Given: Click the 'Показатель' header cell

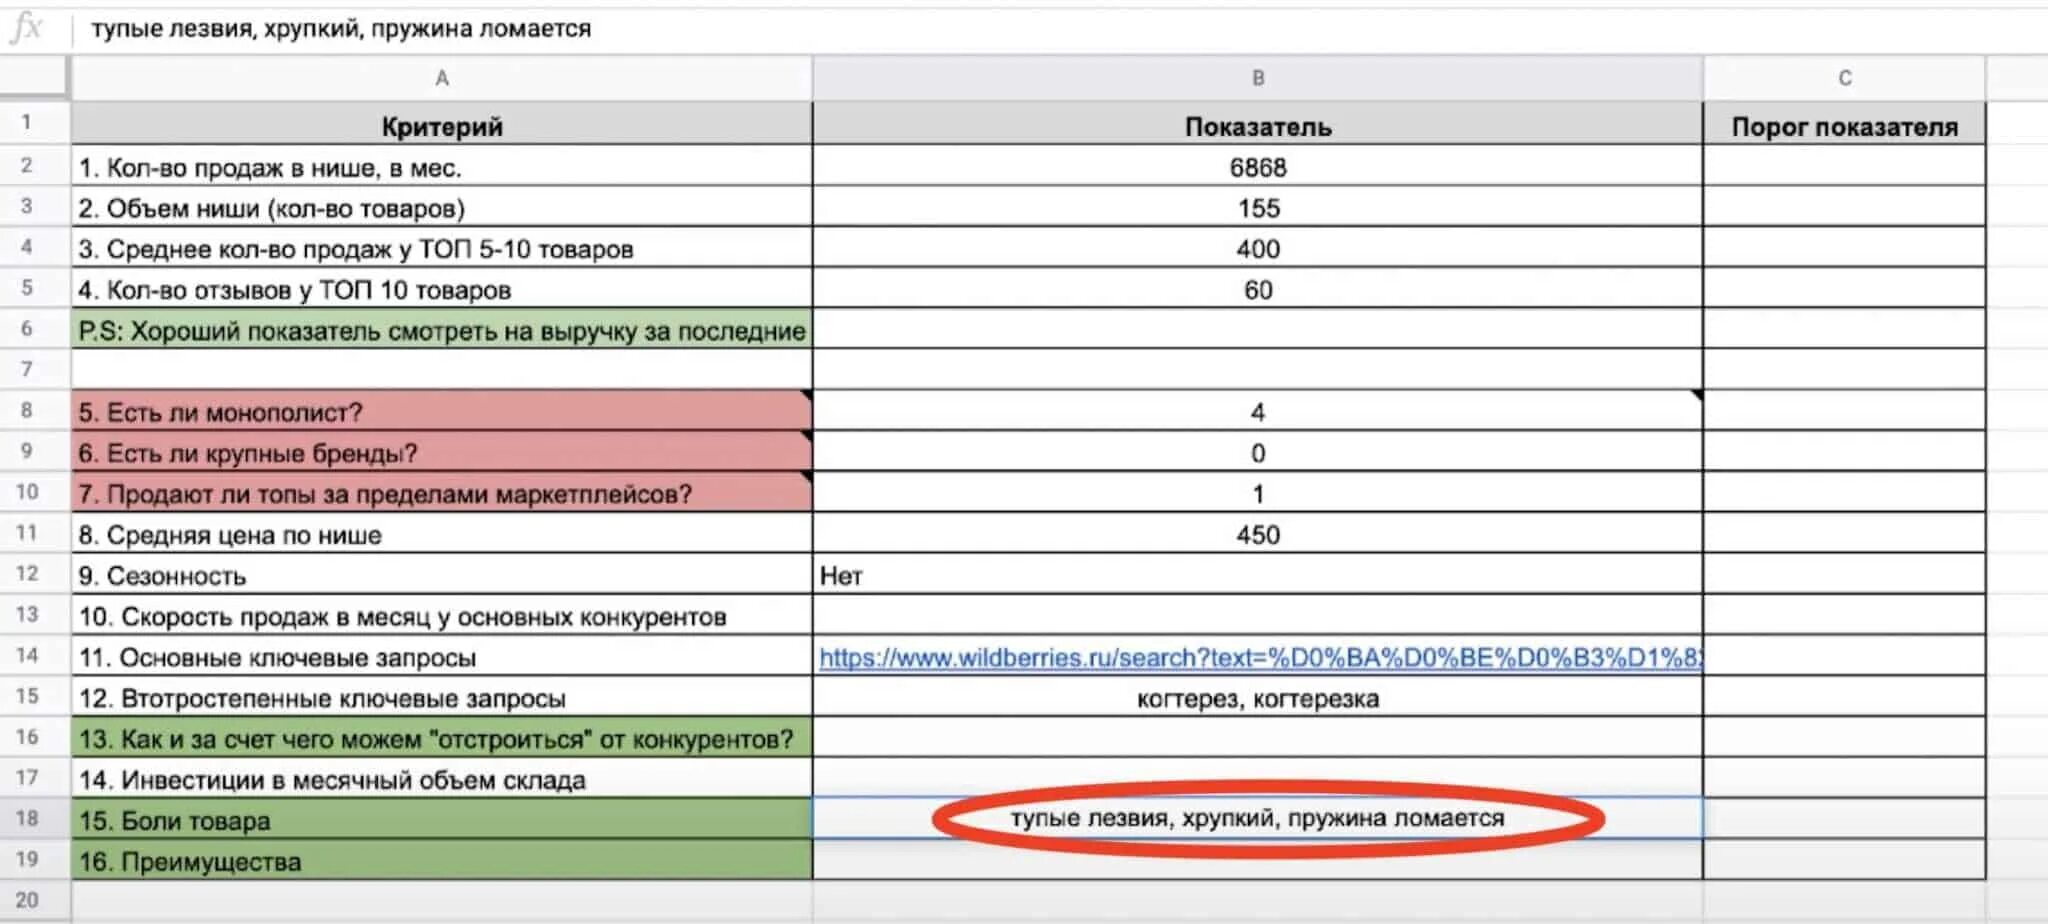Looking at the screenshot, I should coord(1257,125).
